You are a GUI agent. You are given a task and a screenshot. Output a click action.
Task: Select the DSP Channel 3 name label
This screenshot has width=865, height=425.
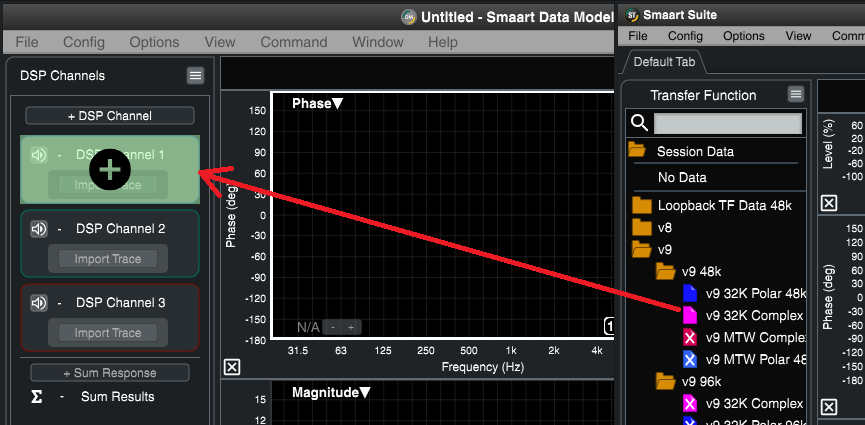click(x=120, y=302)
